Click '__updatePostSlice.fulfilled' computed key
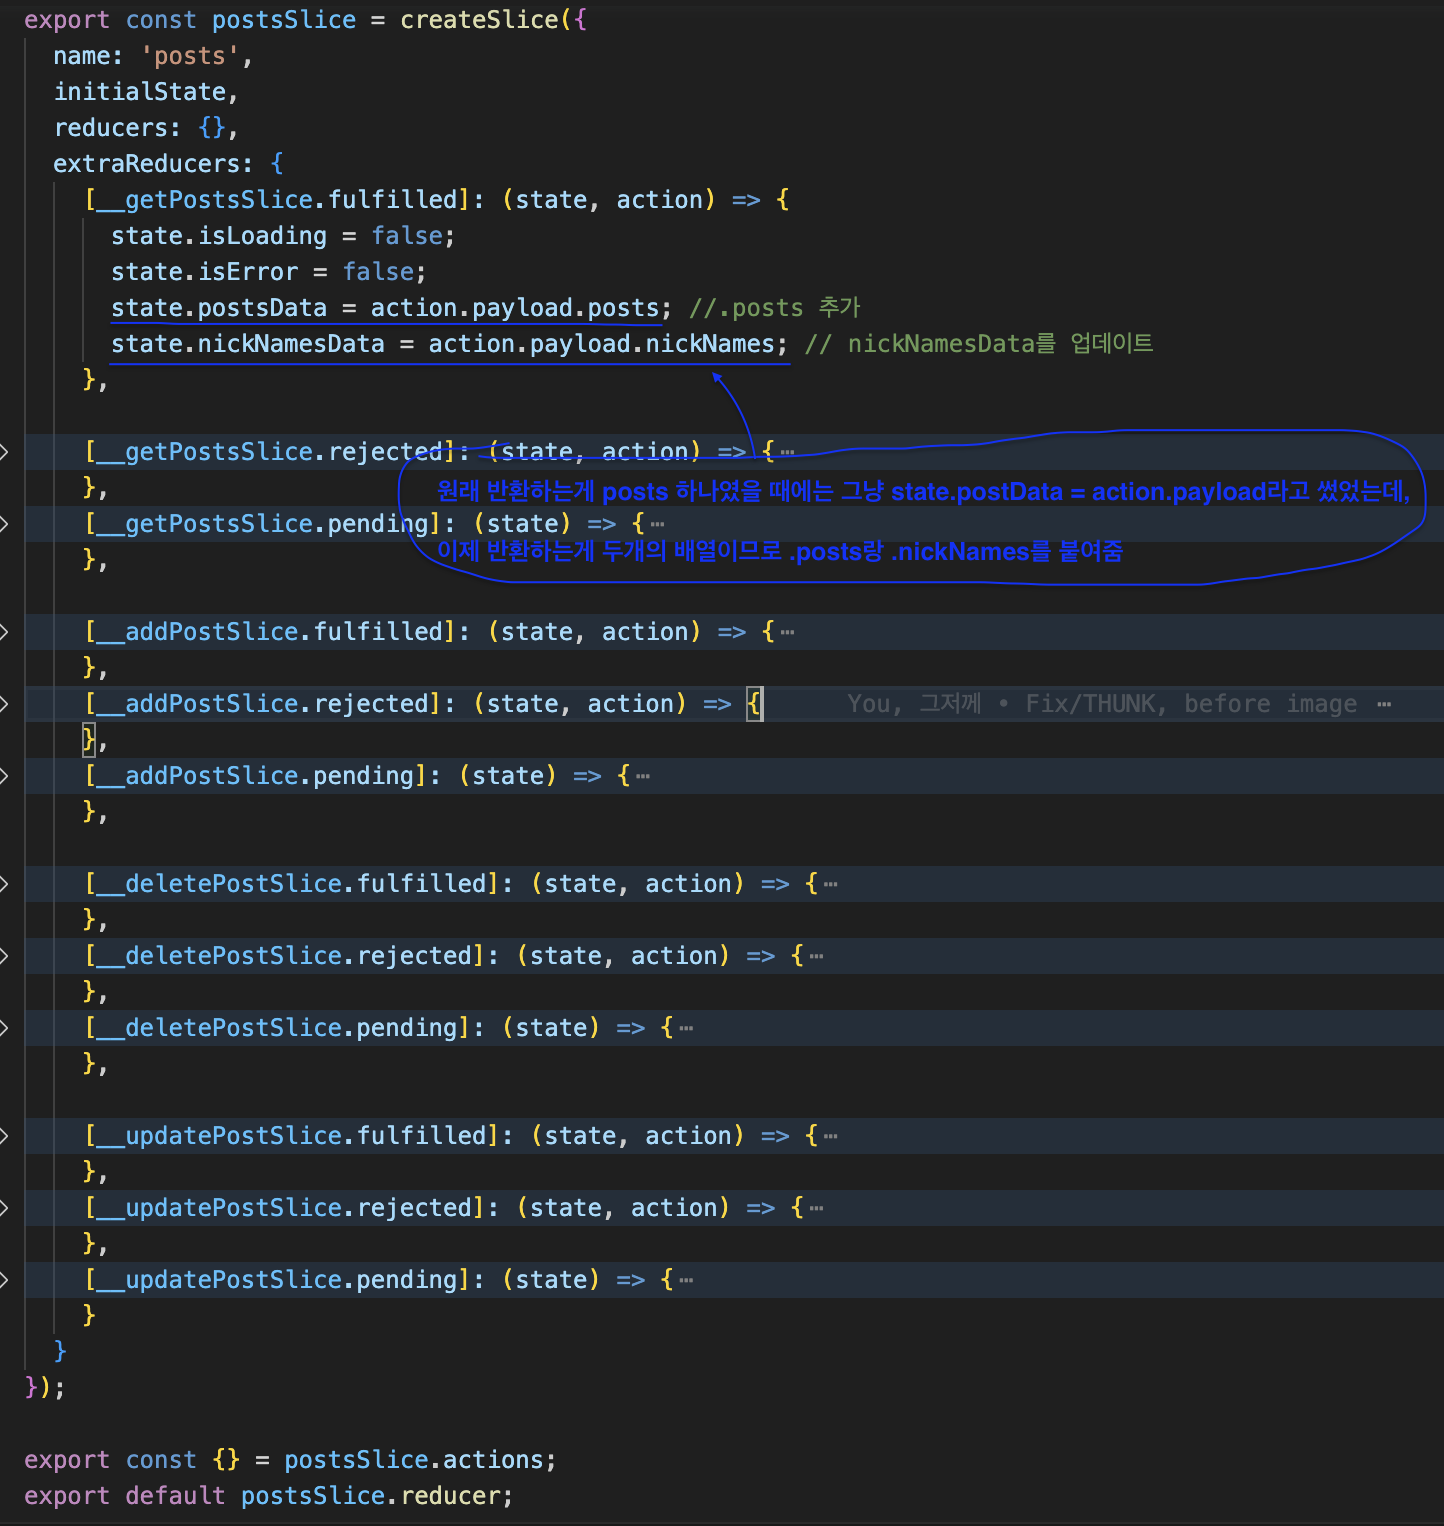This screenshot has width=1444, height=1526. [291, 1136]
